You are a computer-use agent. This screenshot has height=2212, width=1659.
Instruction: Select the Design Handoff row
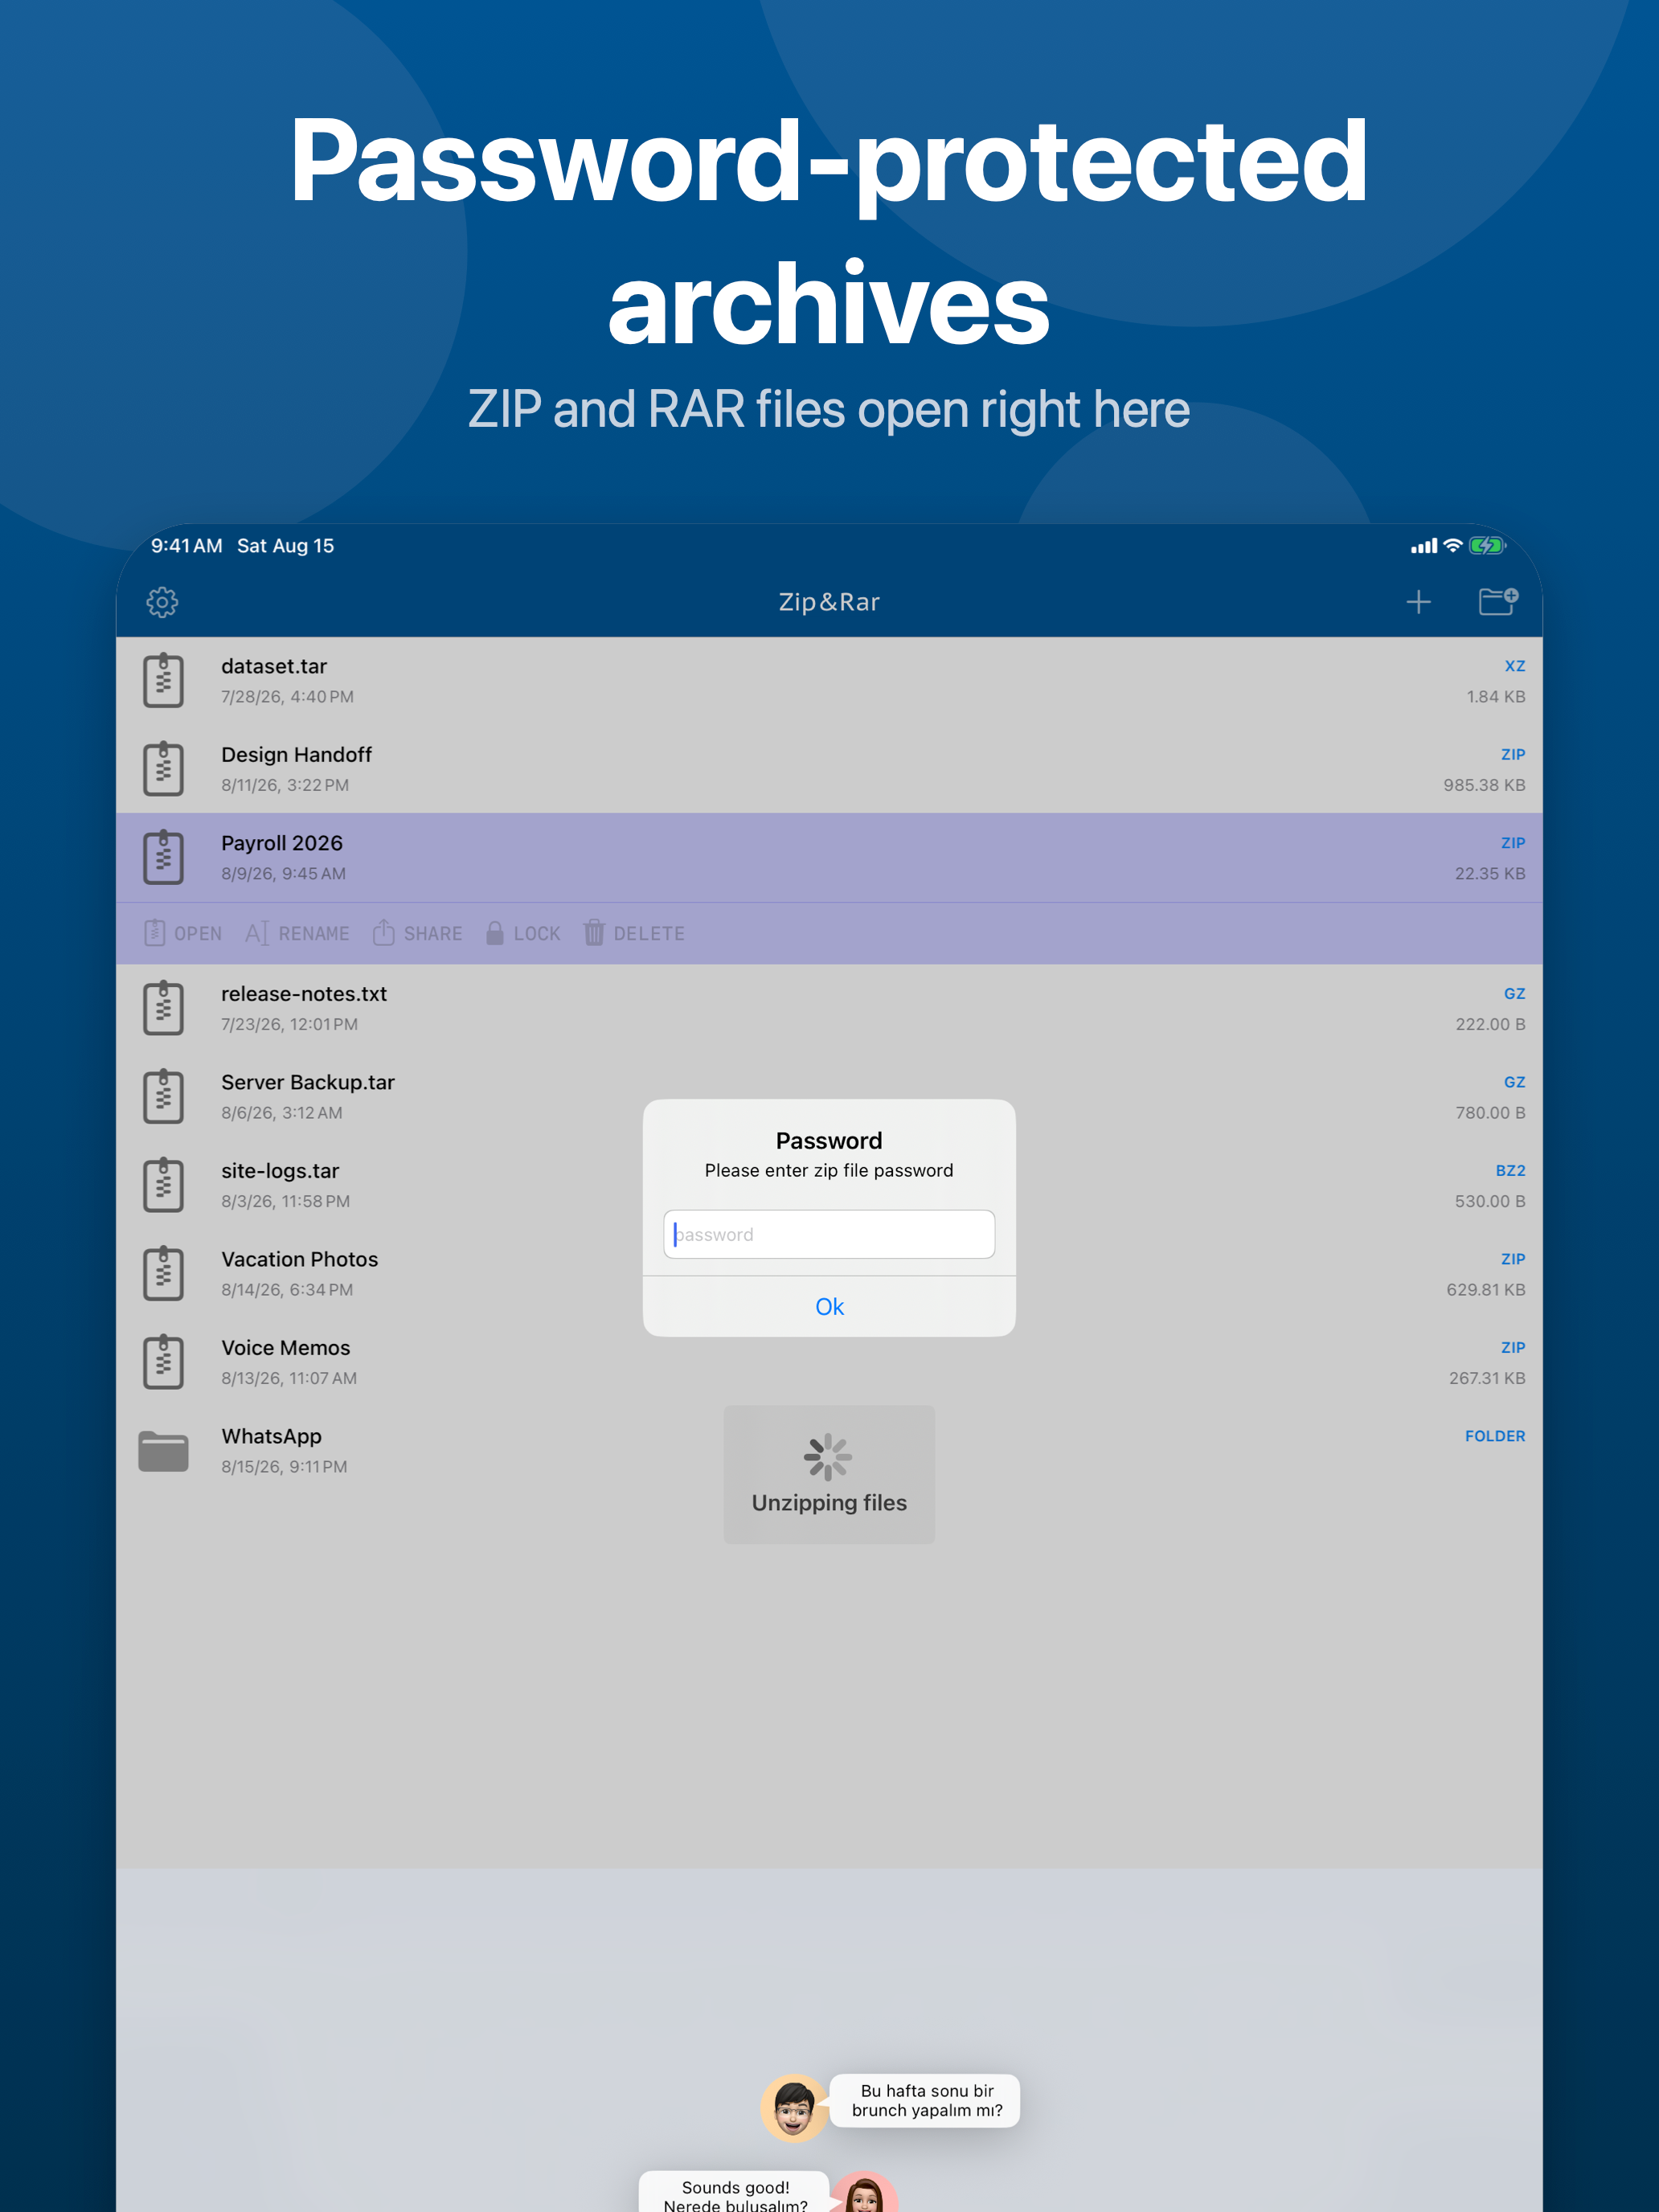829,769
